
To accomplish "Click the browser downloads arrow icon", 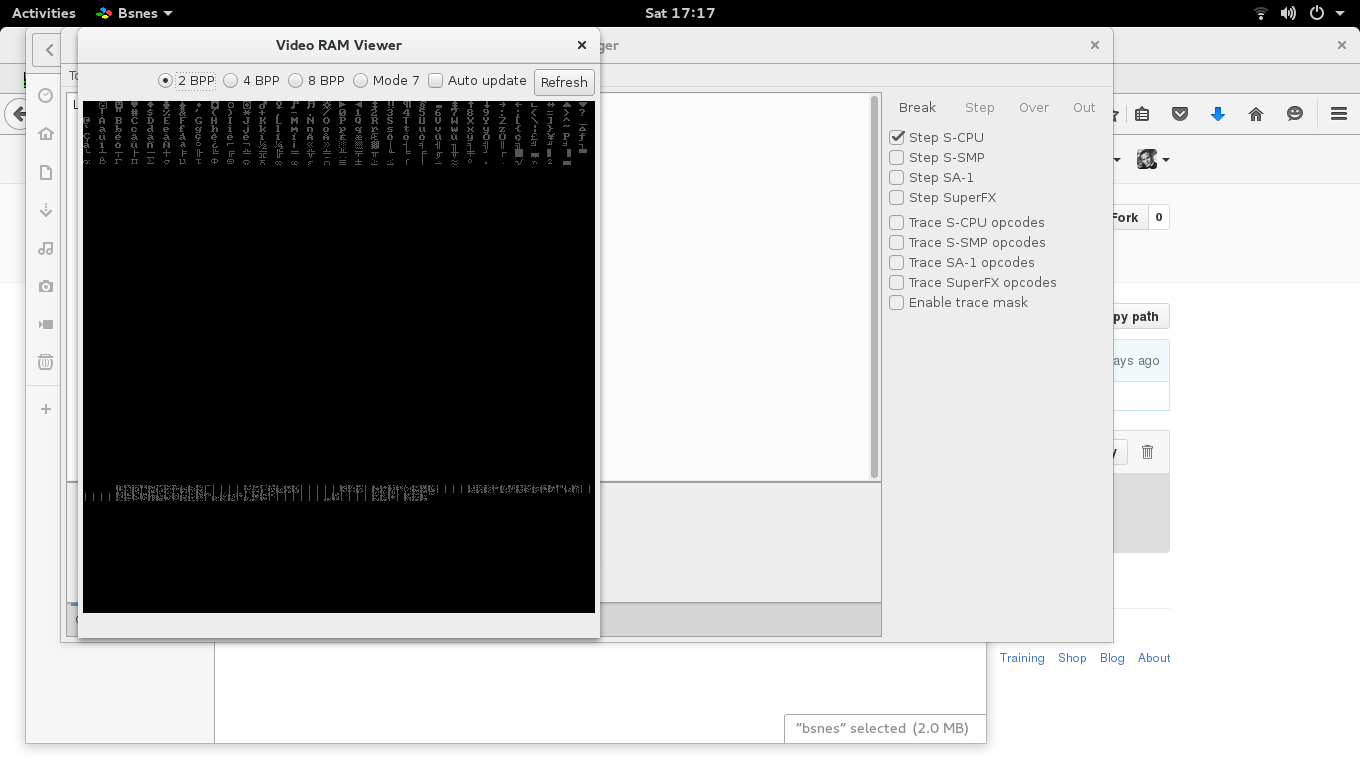I will [1218, 114].
